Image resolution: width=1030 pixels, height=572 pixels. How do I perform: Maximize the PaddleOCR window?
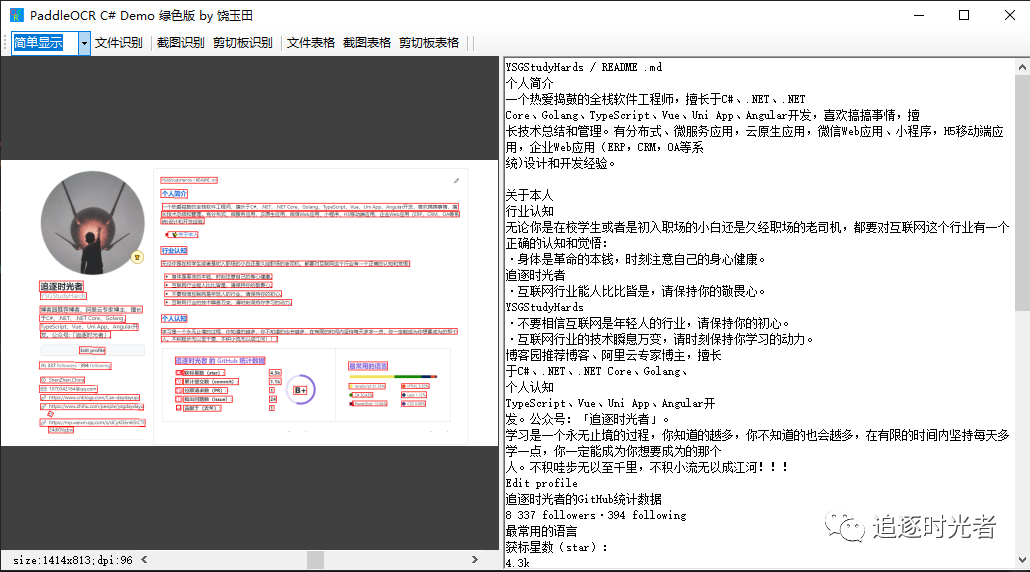[964, 15]
